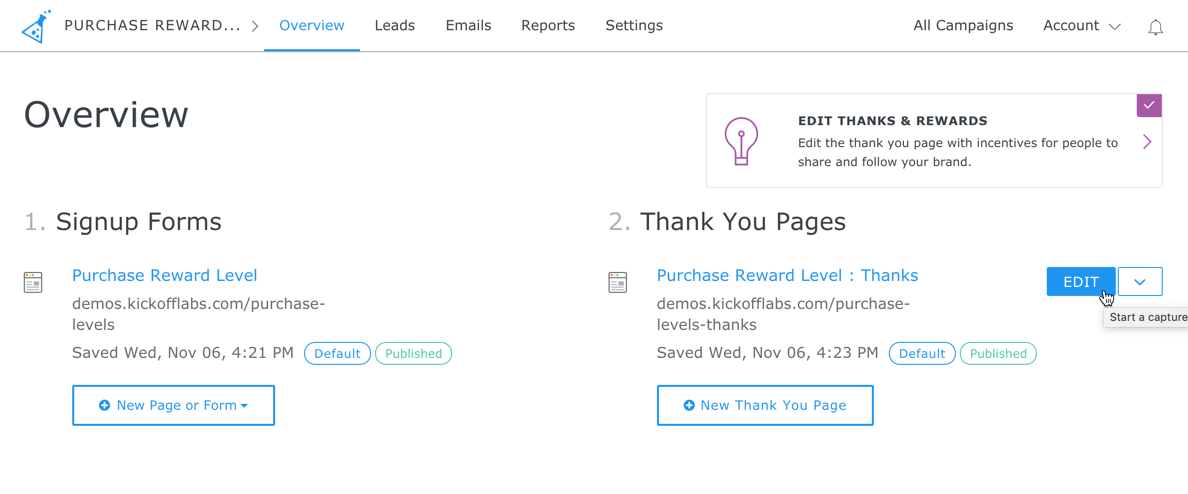Open the Account dropdown menu
The height and width of the screenshot is (494, 1188).
coord(1081,26)
